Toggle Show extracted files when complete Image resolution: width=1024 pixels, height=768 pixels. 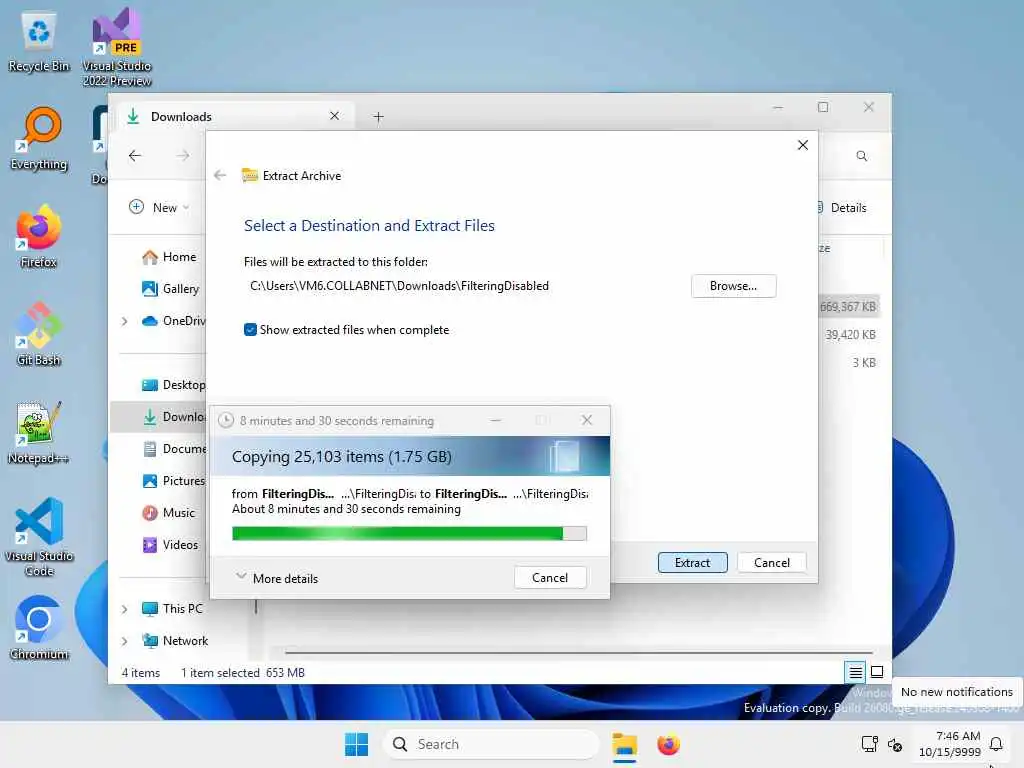pos(250,330)
